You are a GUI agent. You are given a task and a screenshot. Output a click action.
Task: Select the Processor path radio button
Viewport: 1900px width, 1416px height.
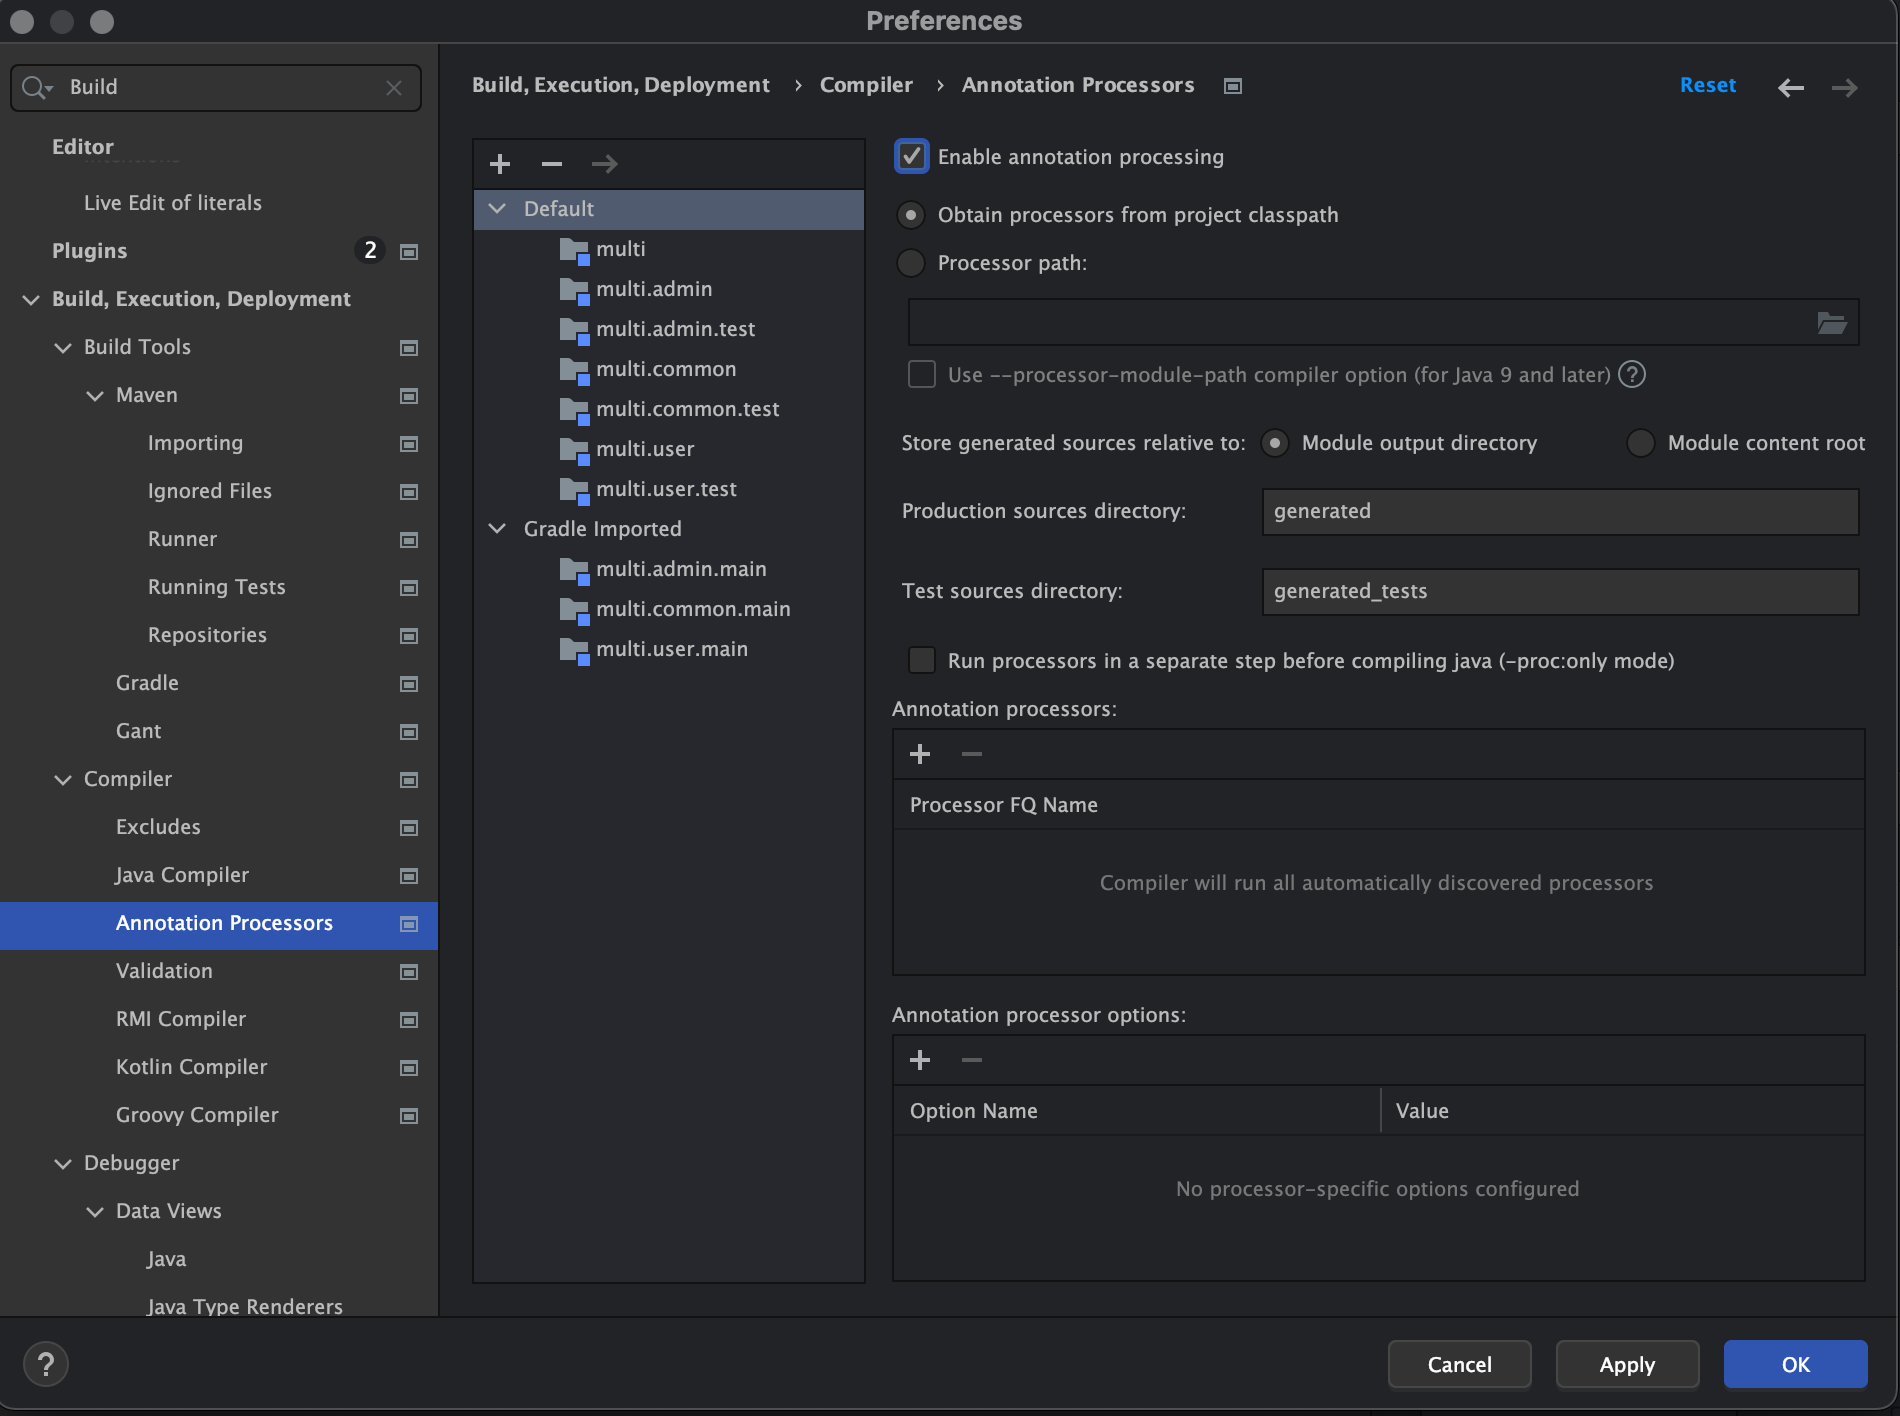(910, 263)
